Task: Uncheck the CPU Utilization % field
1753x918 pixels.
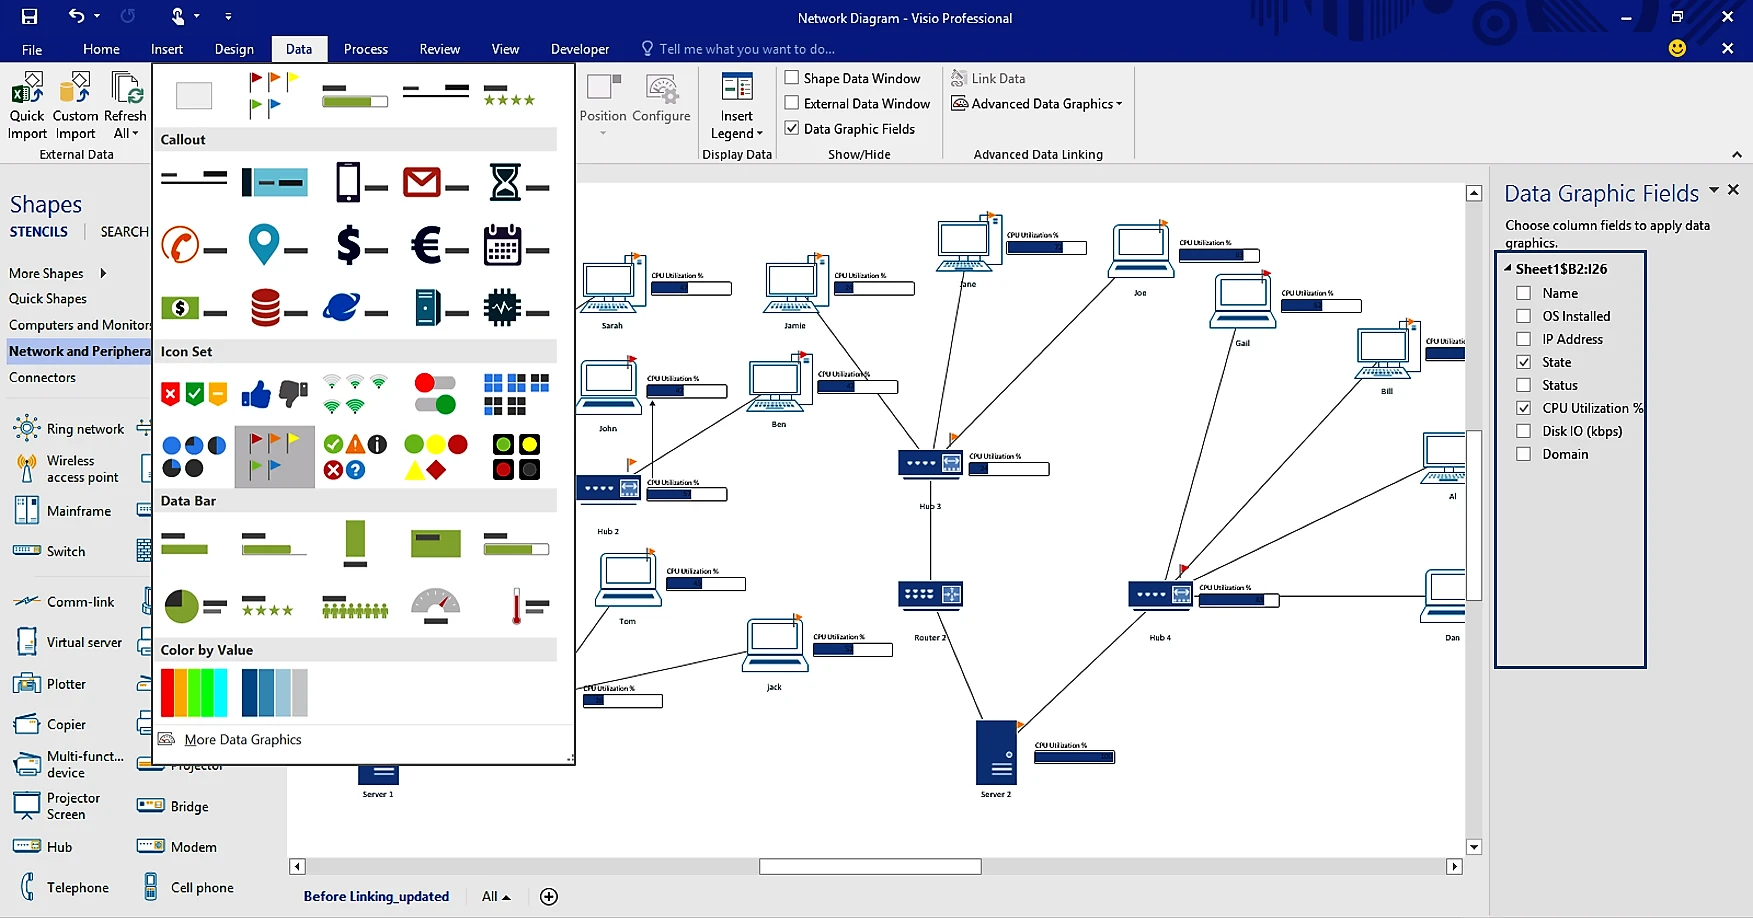Action: [1523, 408]
